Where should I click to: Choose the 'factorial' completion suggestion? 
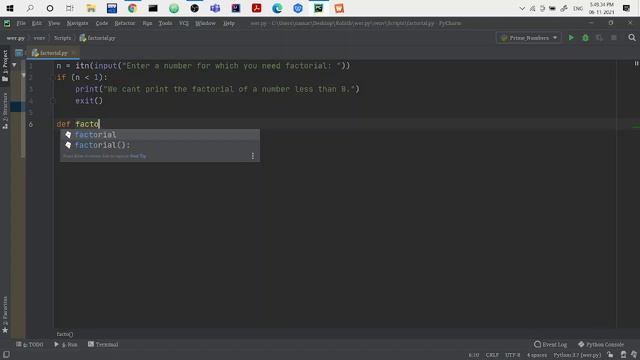click(x=160, y=134)
